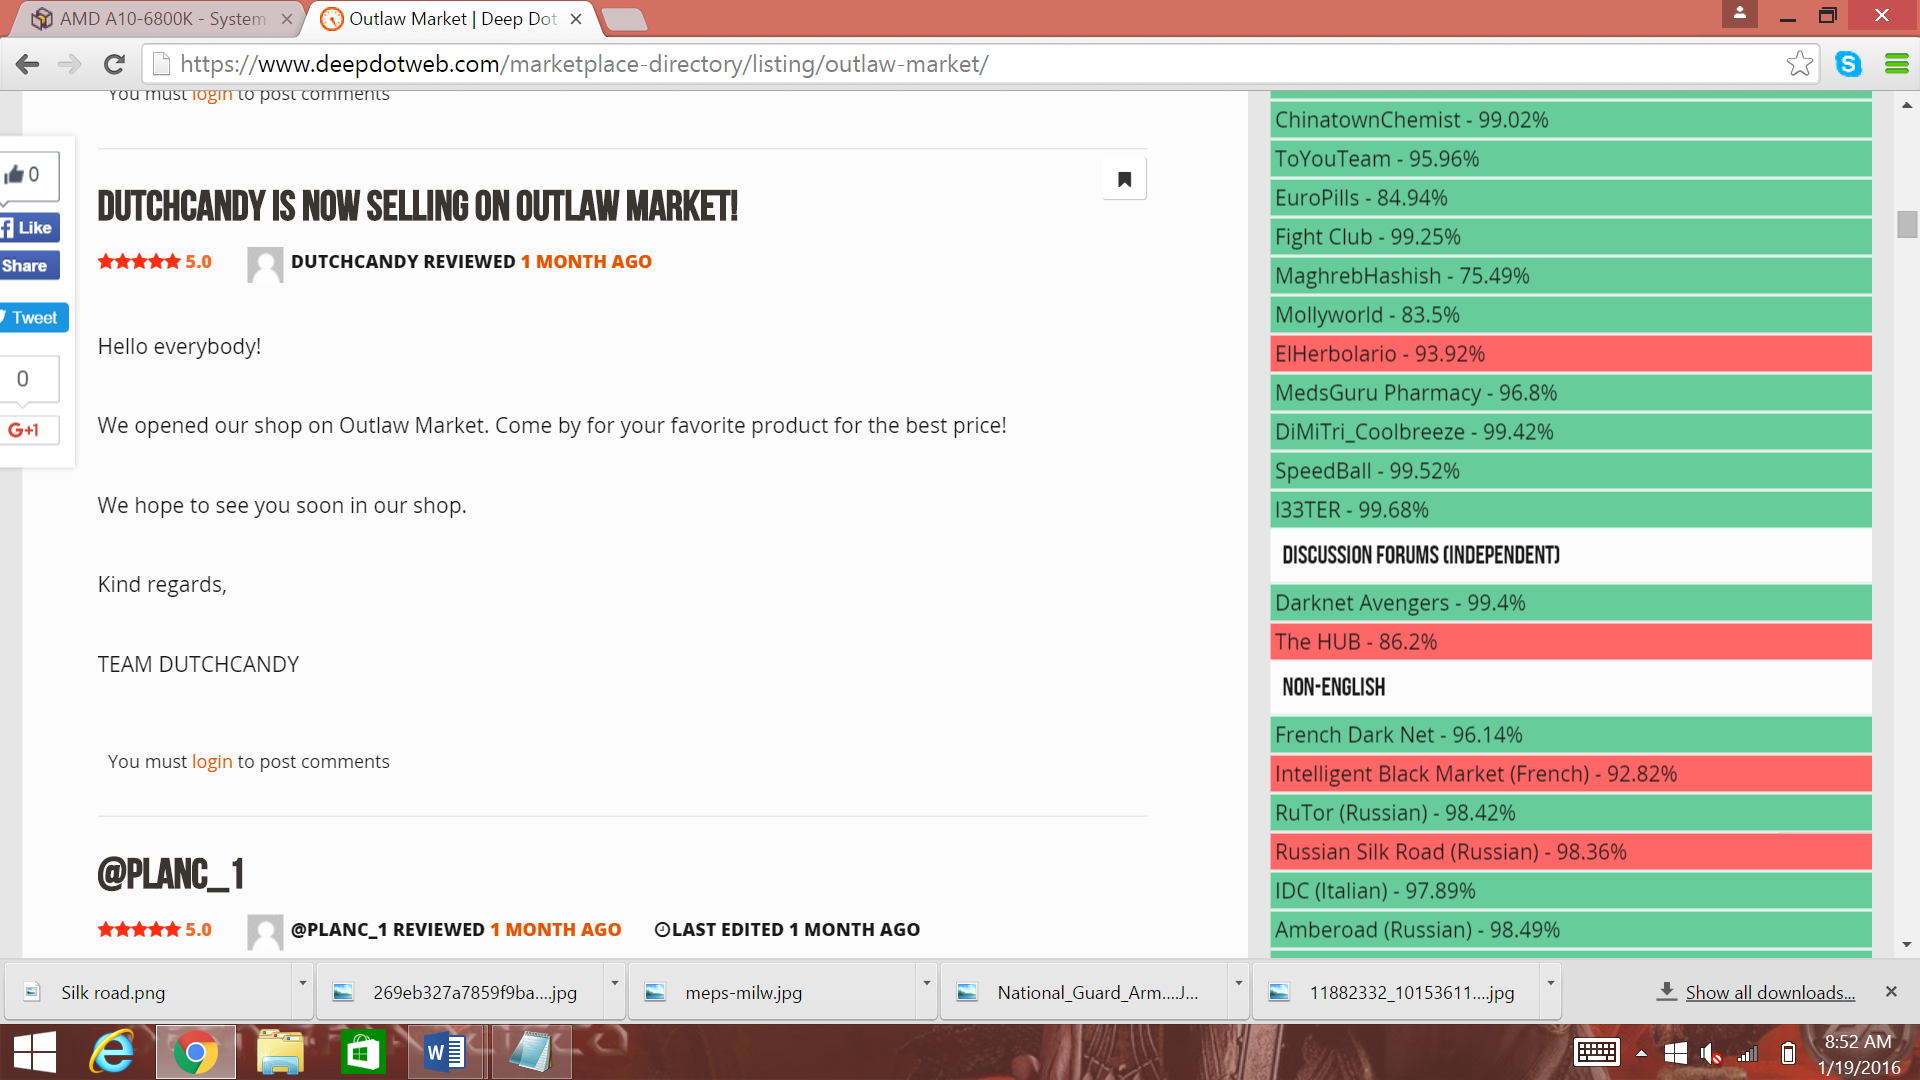Click scrollbar down arrow
The image size is (1920, 1080).
coord(1907,944)
